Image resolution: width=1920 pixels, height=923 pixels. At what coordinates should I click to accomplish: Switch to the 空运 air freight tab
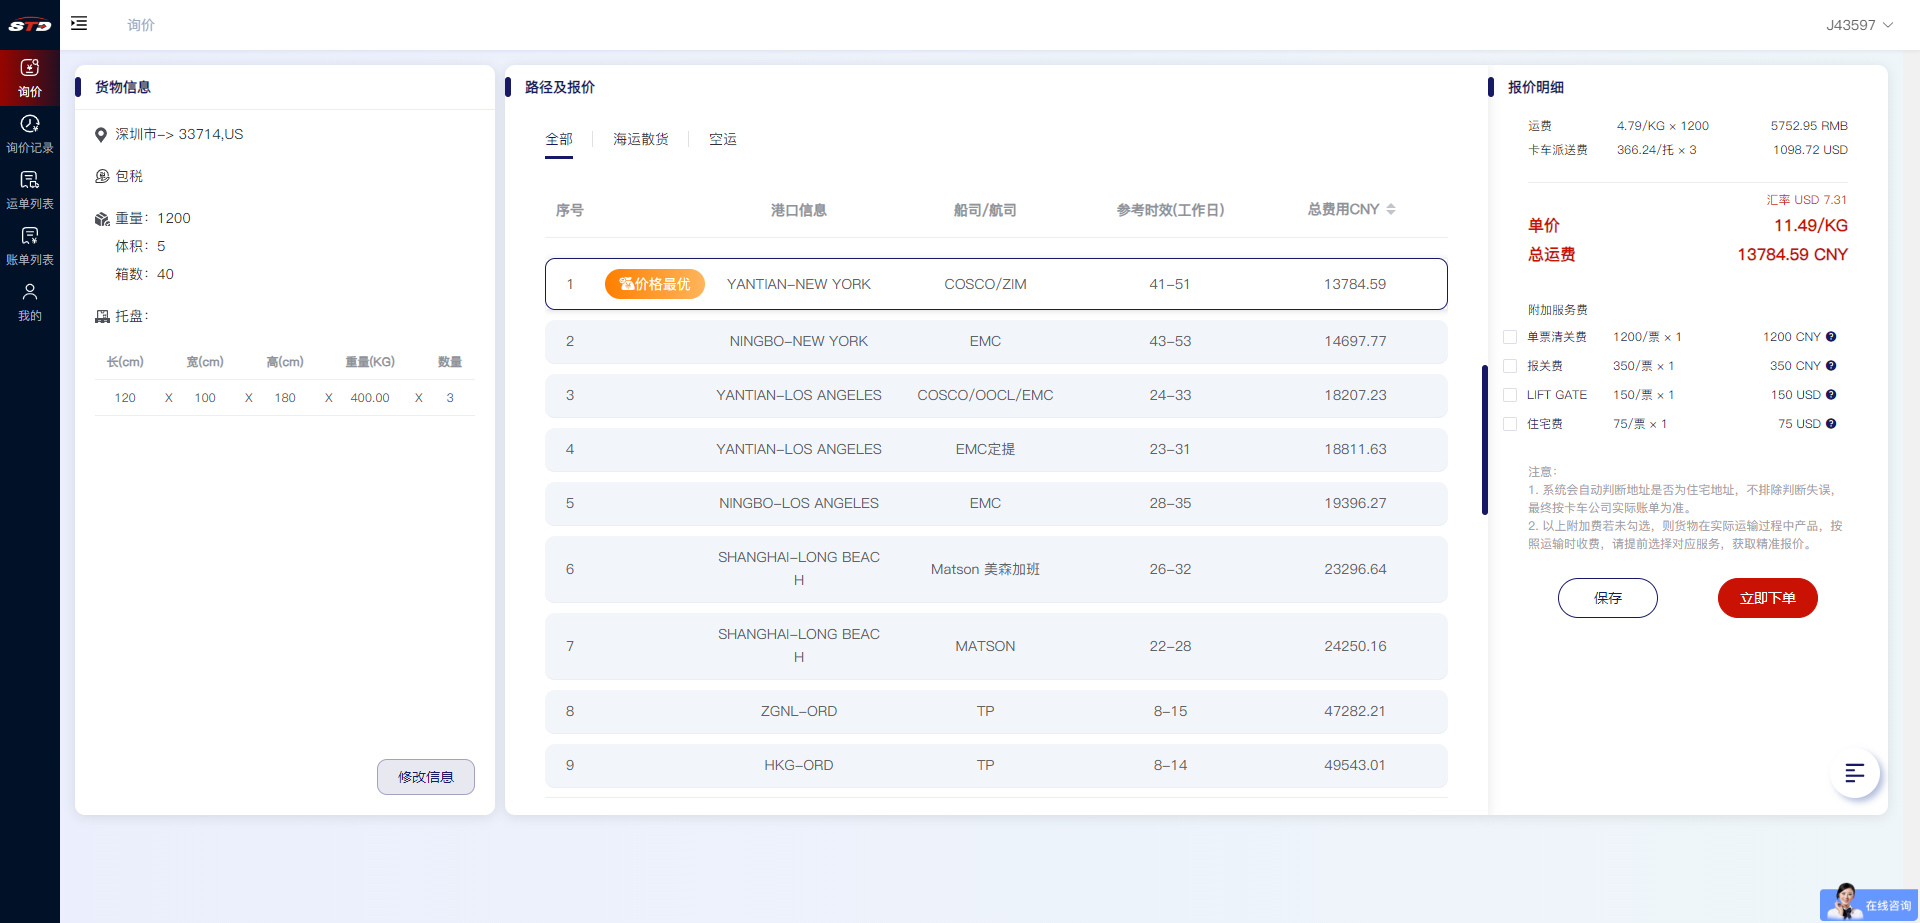point(722,139)
